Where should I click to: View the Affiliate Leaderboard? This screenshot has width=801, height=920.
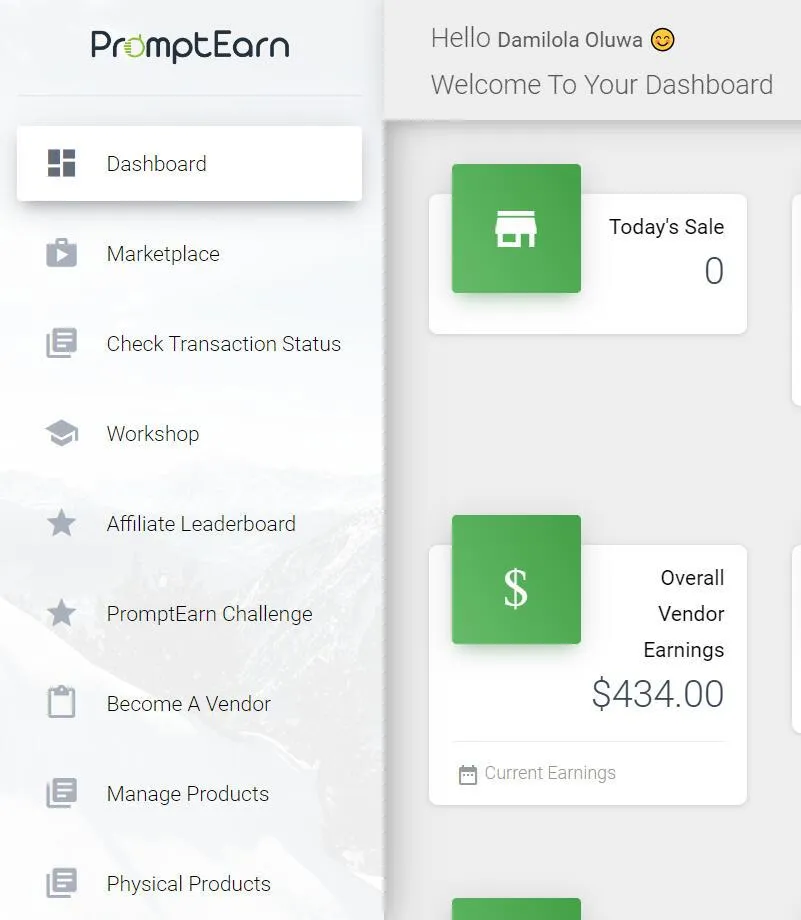[x=189, y=523]
